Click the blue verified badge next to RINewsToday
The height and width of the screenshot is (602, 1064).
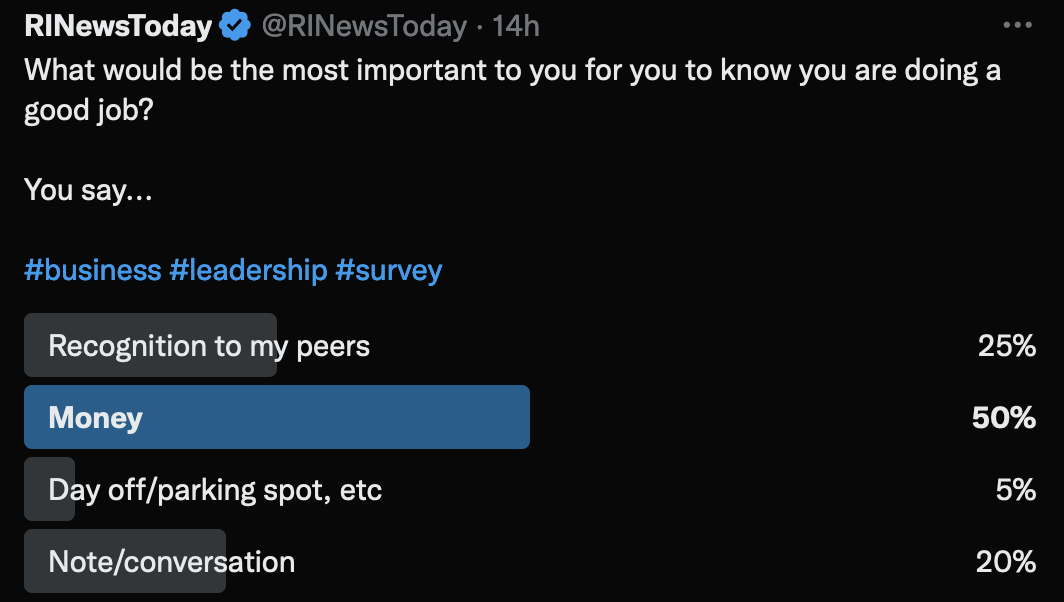point(235,26)
